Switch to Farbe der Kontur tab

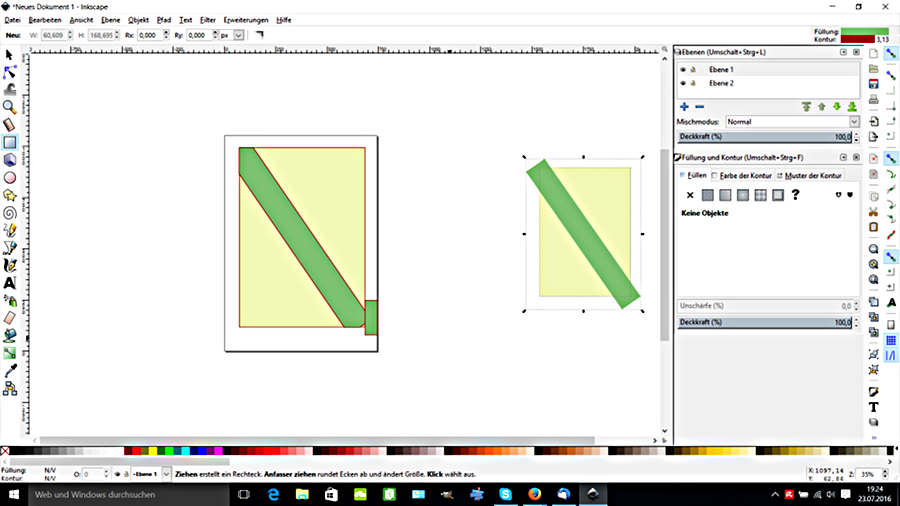(741, 175)
